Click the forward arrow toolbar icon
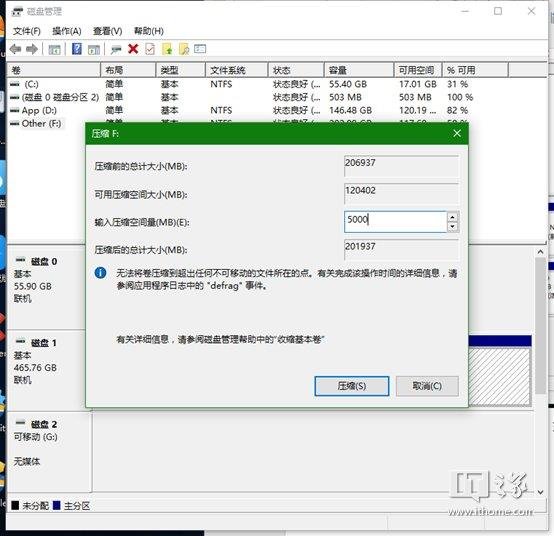Screen dimensions: 554x536 coord(32,49)
